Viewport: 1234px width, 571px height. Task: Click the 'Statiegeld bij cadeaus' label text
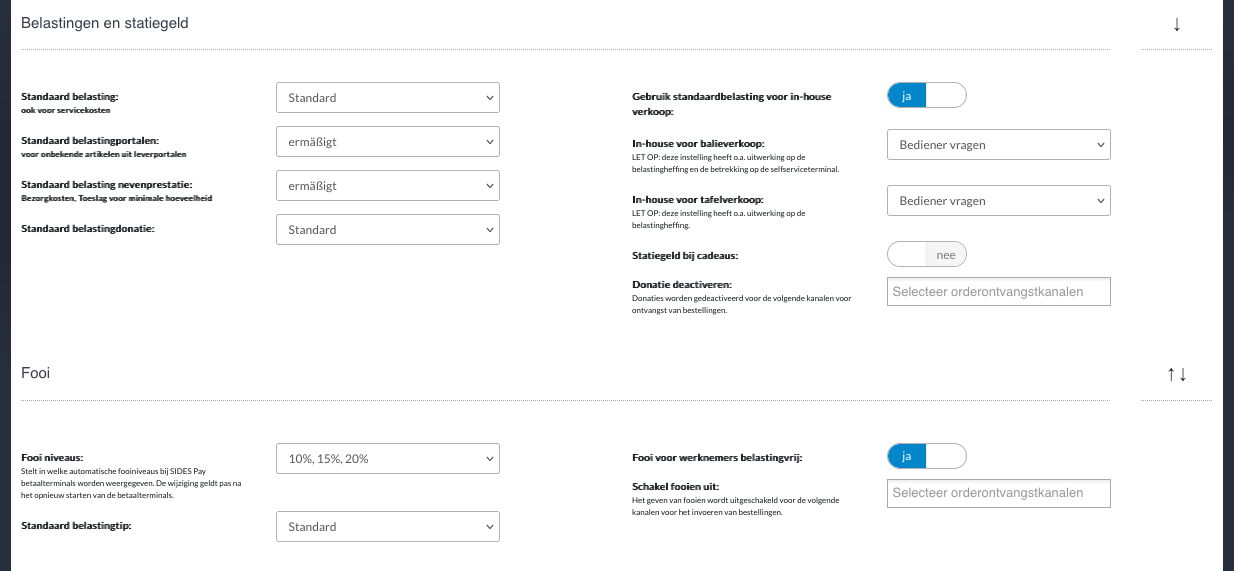(685, 256)
